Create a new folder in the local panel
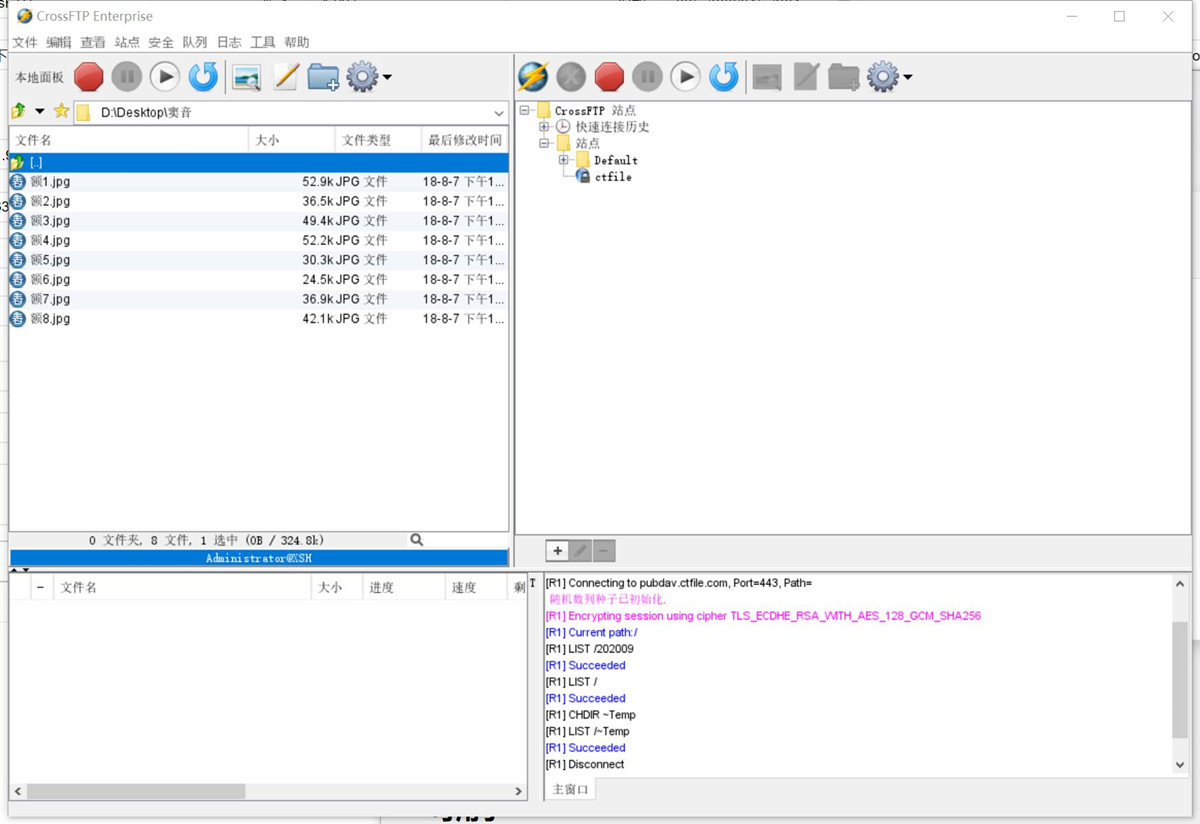Viewport: 1200px width, 824px height. click(x=323, y=77)
